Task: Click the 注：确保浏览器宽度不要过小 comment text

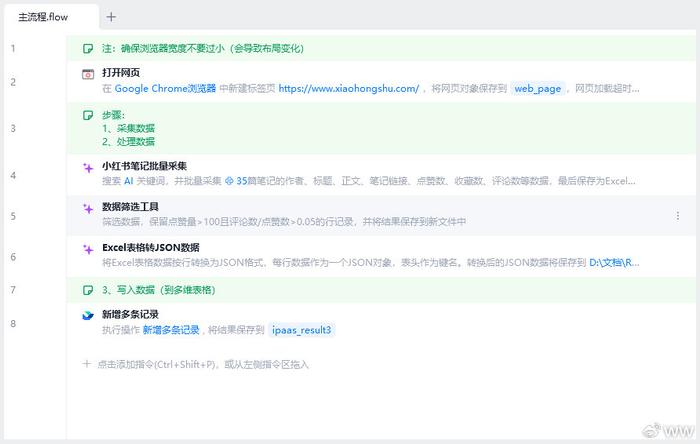Action: pos(203,49)
